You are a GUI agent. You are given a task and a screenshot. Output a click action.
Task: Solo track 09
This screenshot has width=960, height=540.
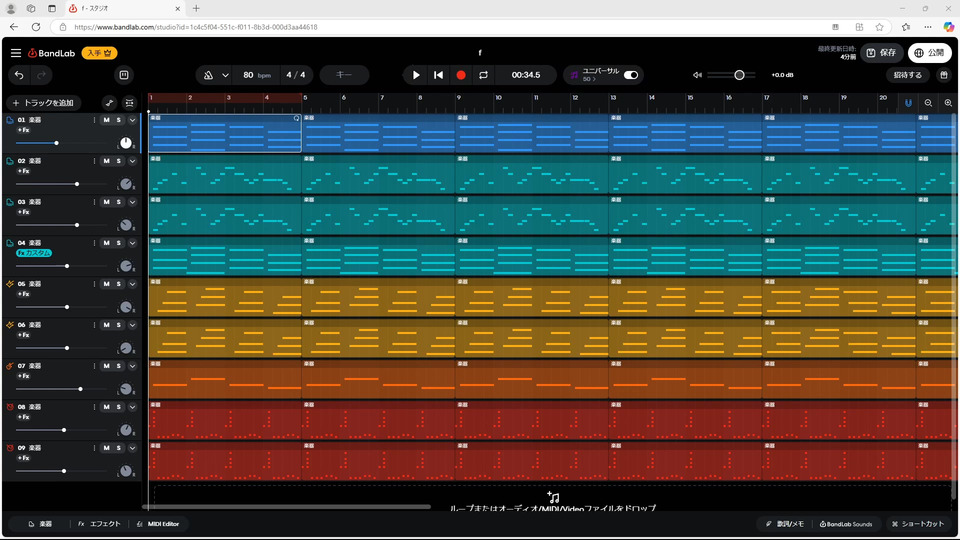click(x=119, y=448)
